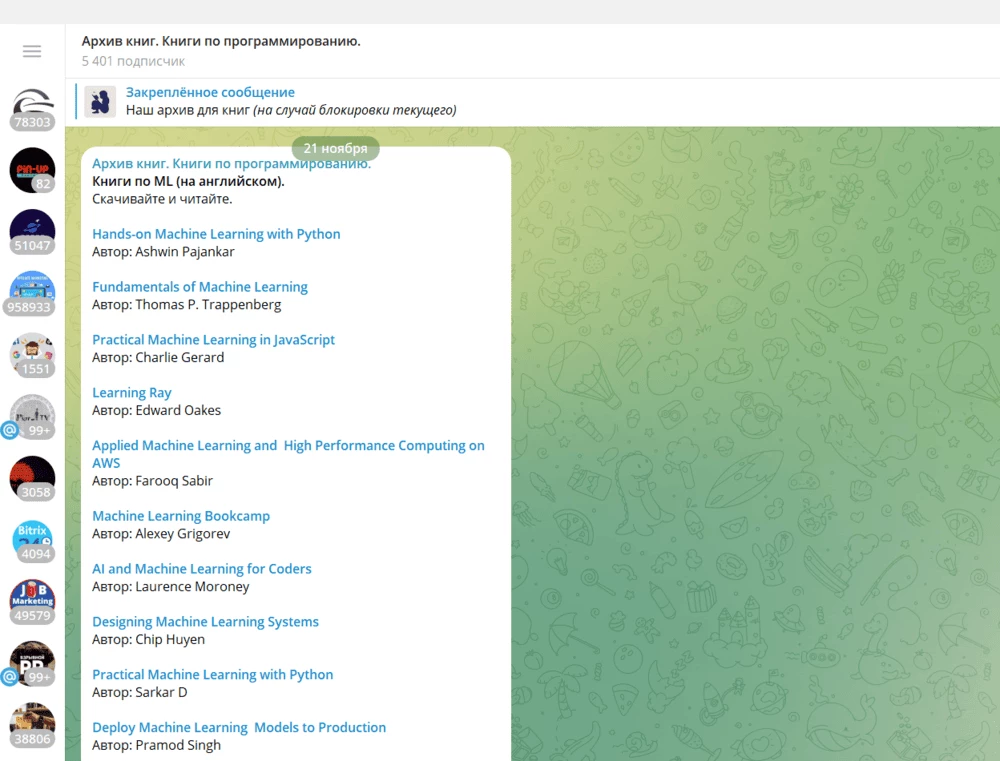Click the text 'Автор: Edward Oakes'

pos(156,411)
